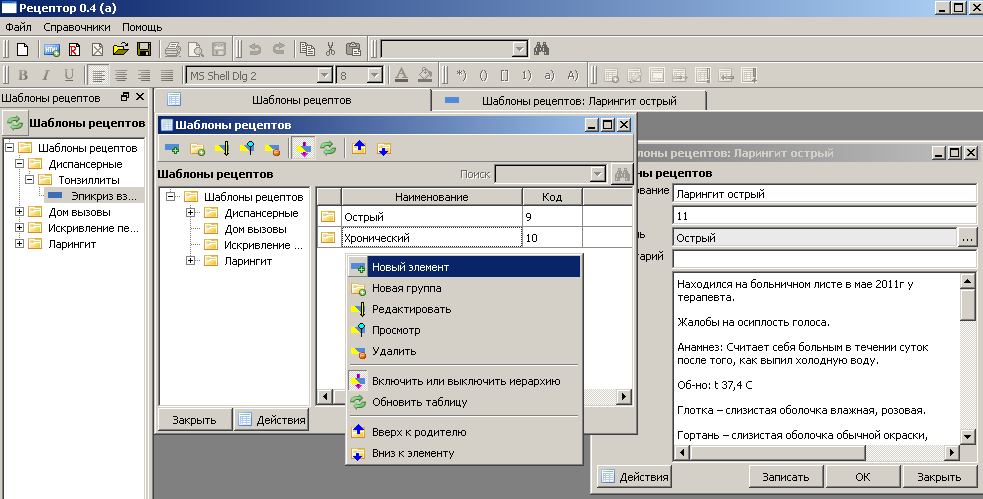Click the font color swatch button
This screenshot has height=499, width=983.
pos(401,75)
